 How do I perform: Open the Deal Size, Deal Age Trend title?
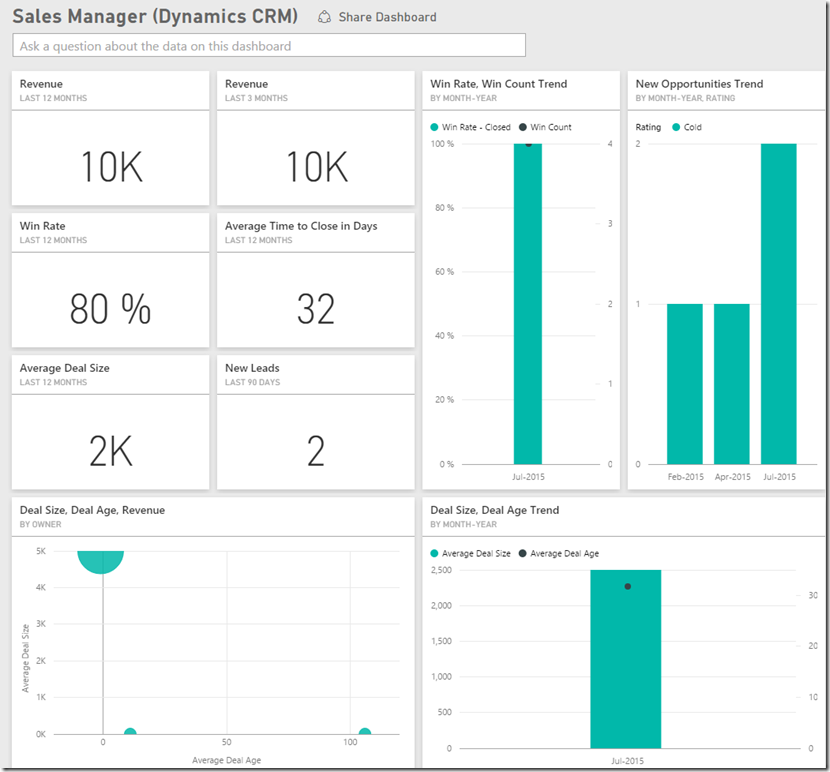point(494,510)
